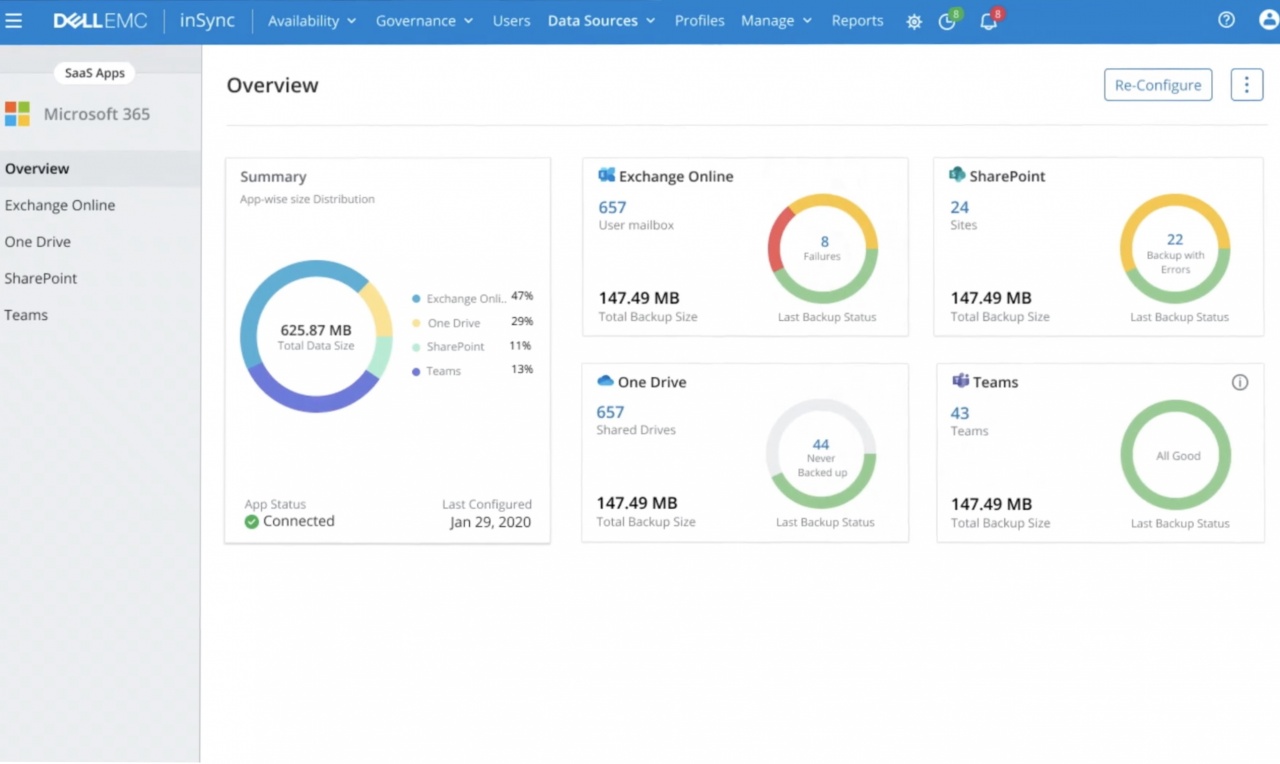Select Exchange Online in the sidebar
This screenshot has width=1280, height=764.
(100, 205)
